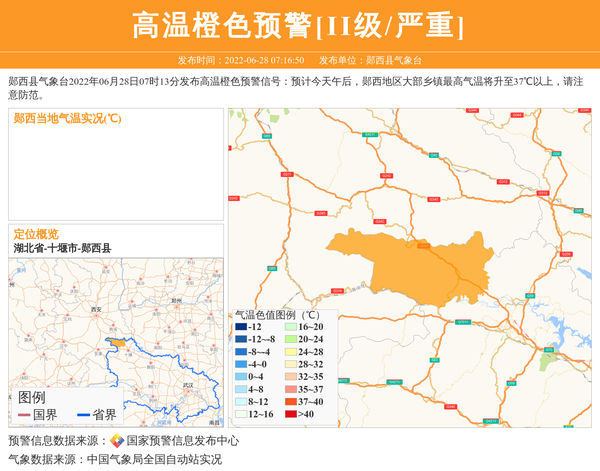This screenshot has height=471, width=600.
Task: Click the small orange marker on overview map
Action: coord(117,343)
